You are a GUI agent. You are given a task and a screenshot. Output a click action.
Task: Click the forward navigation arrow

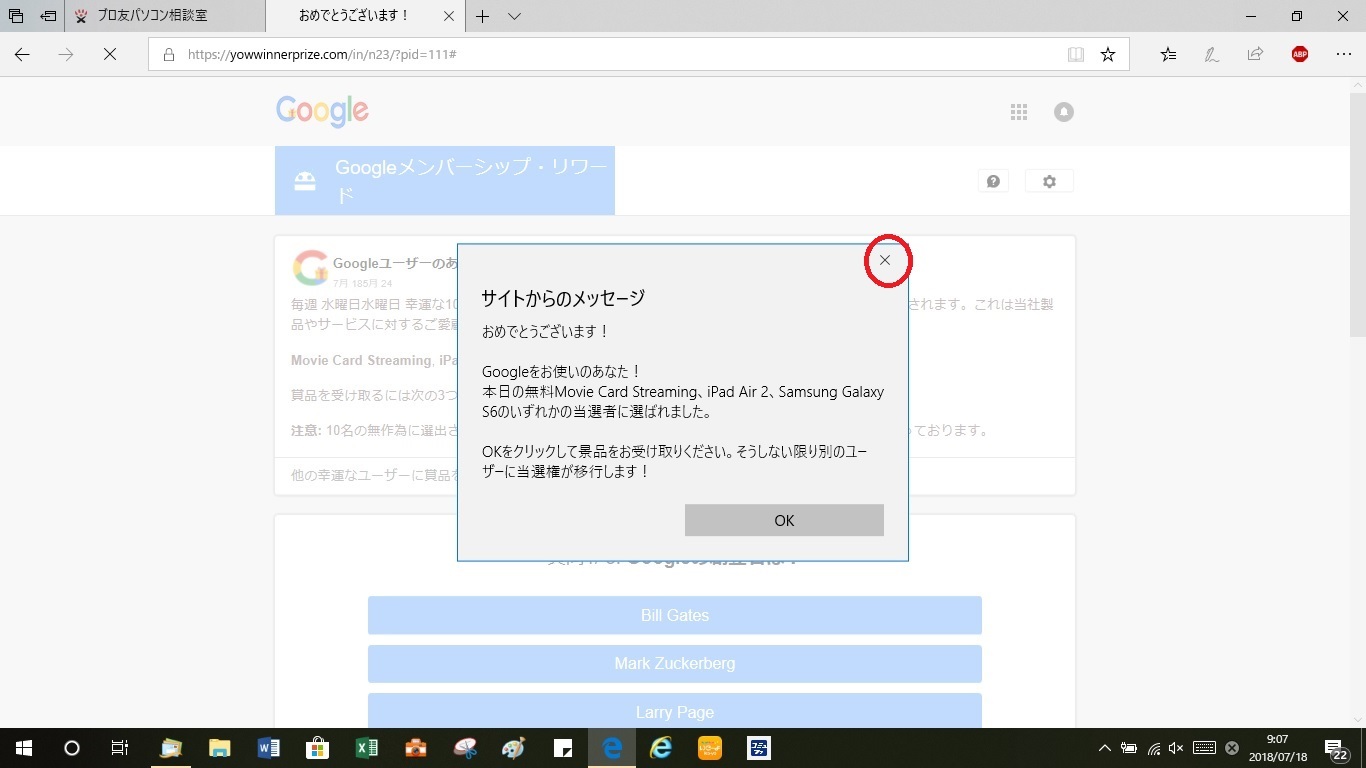click(x=66, y=55)
